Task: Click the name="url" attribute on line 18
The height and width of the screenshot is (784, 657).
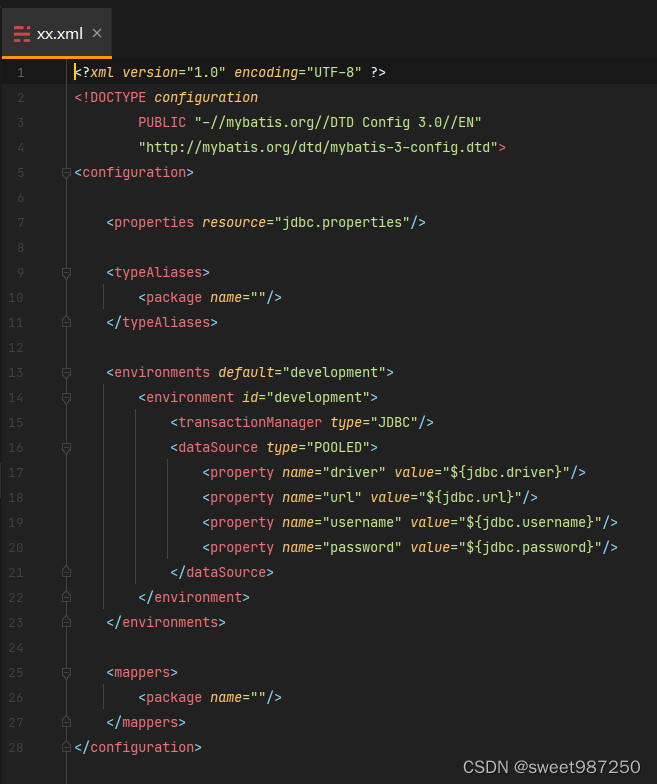Action: click(322, 498)
